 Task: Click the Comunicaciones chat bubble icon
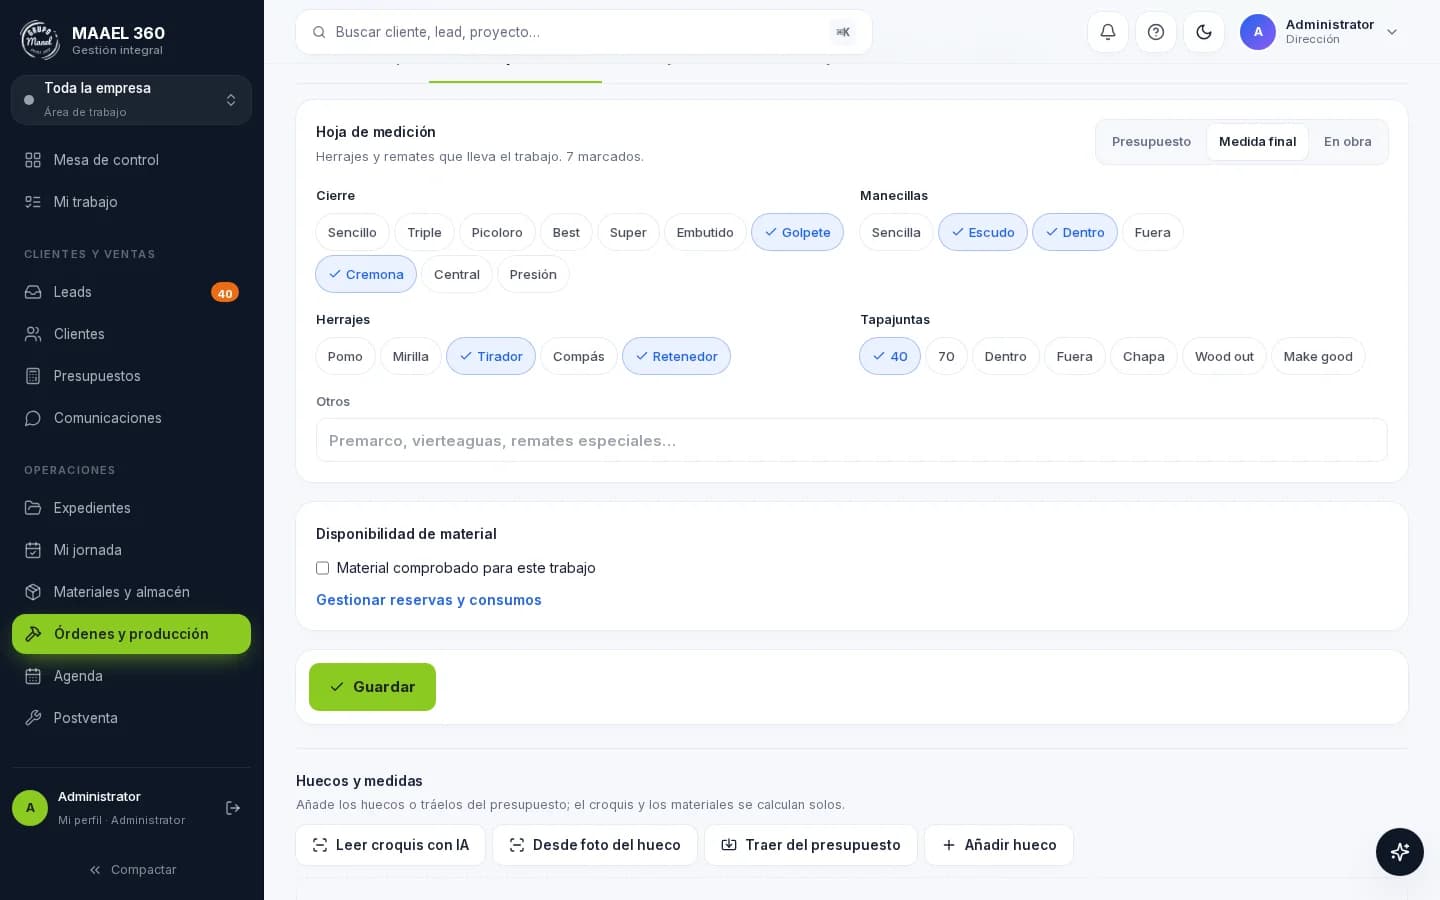(33, 418)
